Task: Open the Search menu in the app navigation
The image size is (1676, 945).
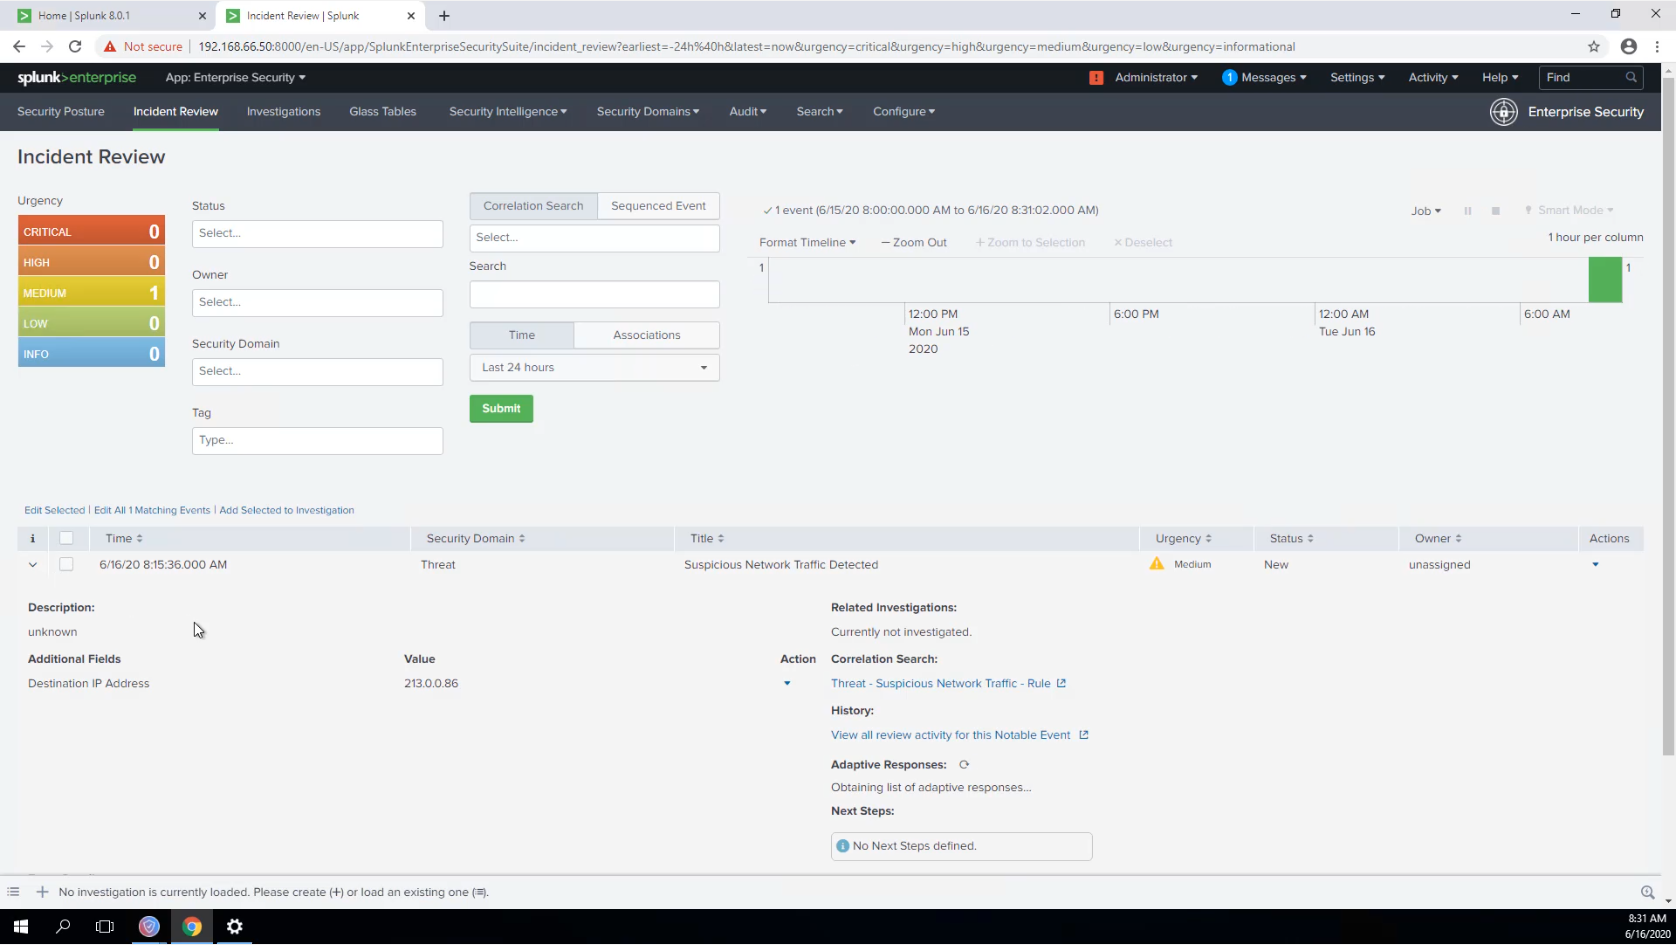Action: (x=818, y=111)
